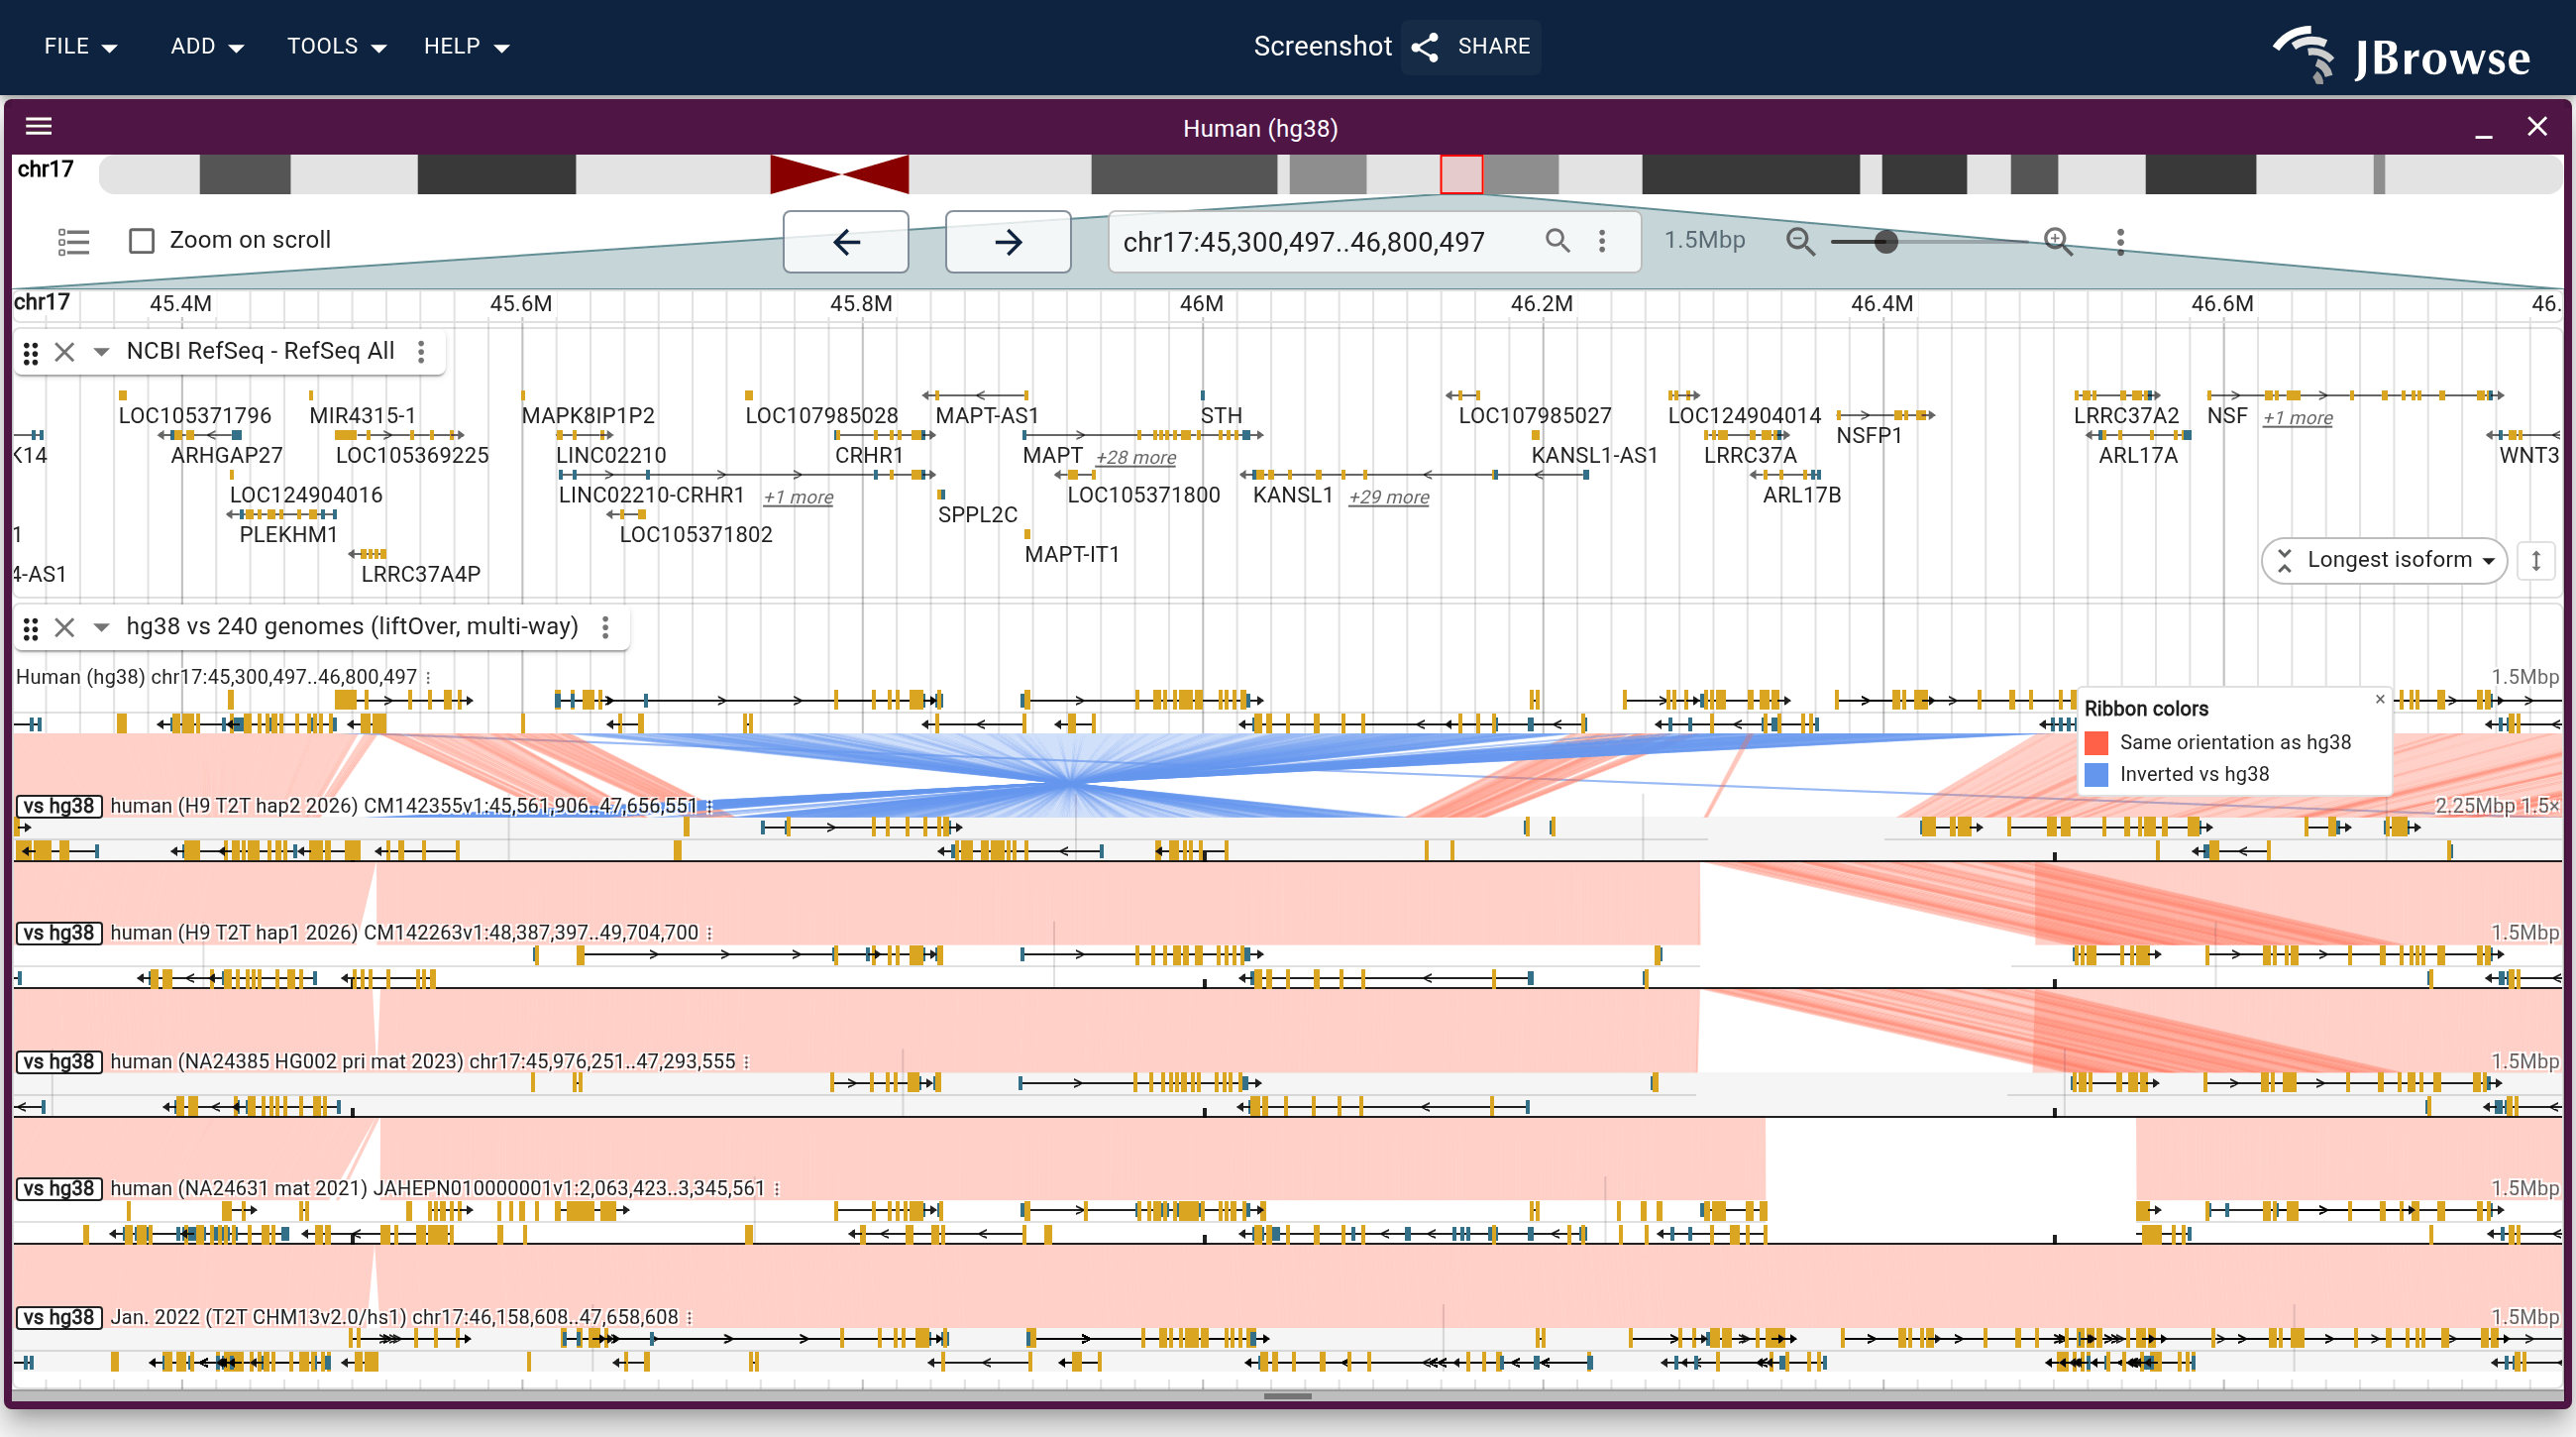Pan left with the back arrow button
This screenshot has height=1437, width=2576.
click(x=846, y=241)
